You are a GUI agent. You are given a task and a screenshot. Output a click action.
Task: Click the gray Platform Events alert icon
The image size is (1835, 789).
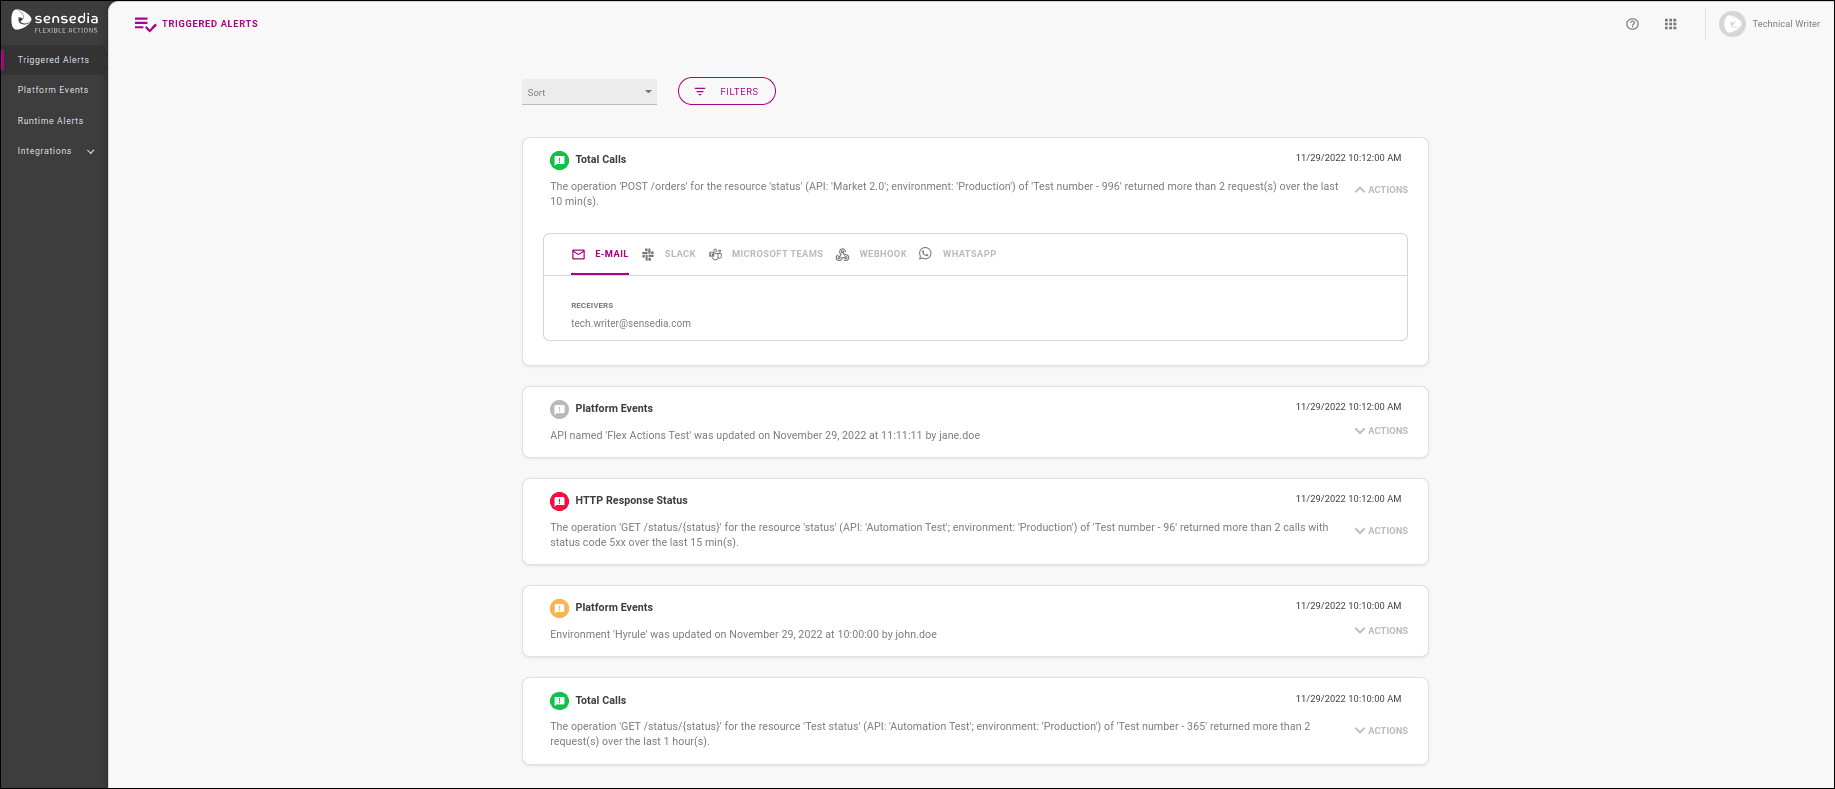coord(559,409)
